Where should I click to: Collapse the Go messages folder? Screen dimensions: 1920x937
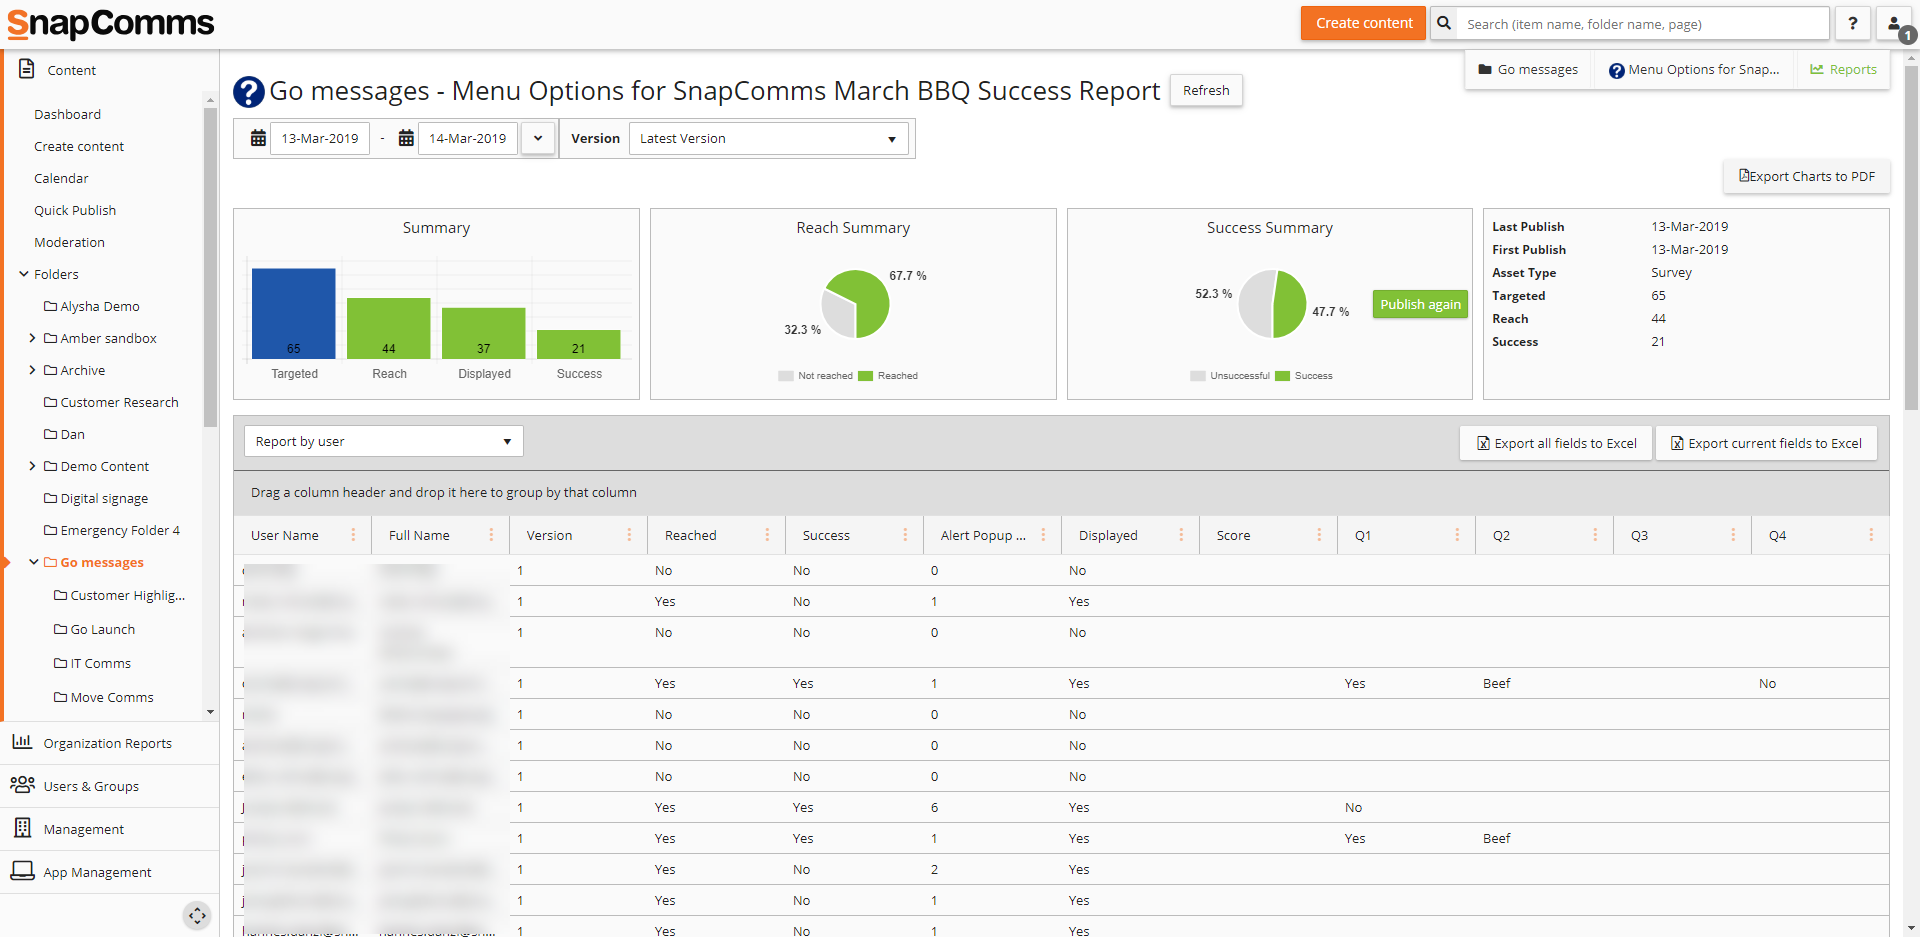[33, 562]
